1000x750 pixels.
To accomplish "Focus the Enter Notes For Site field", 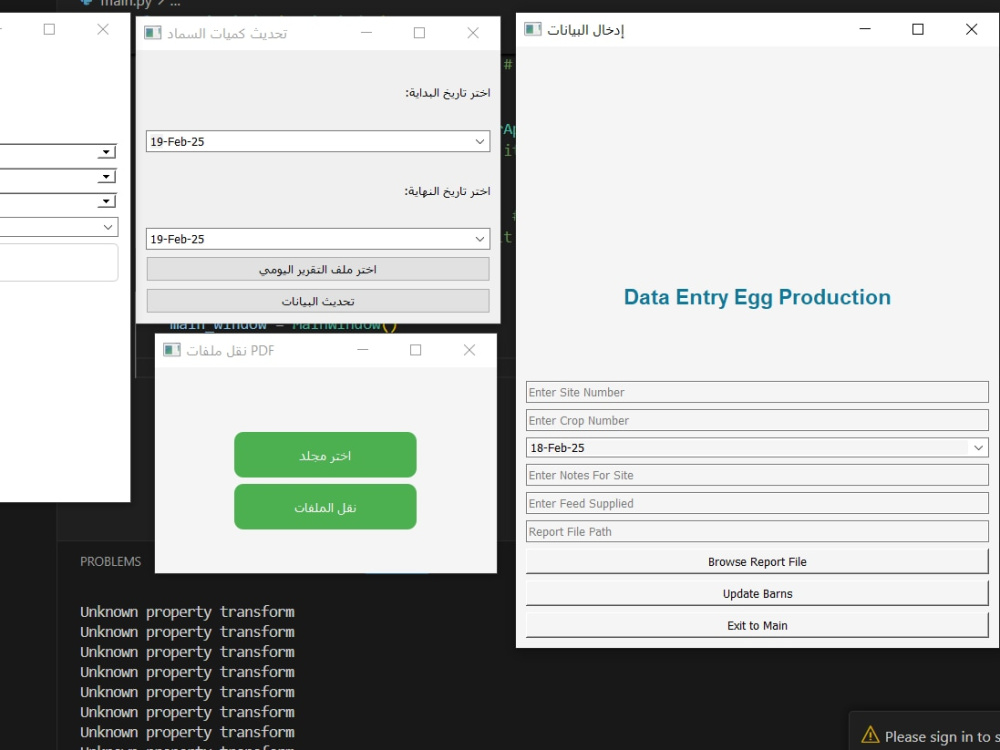I will pyautogui.click(x=757, y=475).
